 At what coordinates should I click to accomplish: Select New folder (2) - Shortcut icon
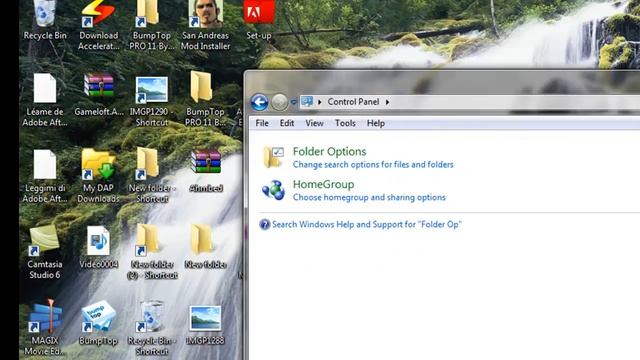(x=148, y=240)
